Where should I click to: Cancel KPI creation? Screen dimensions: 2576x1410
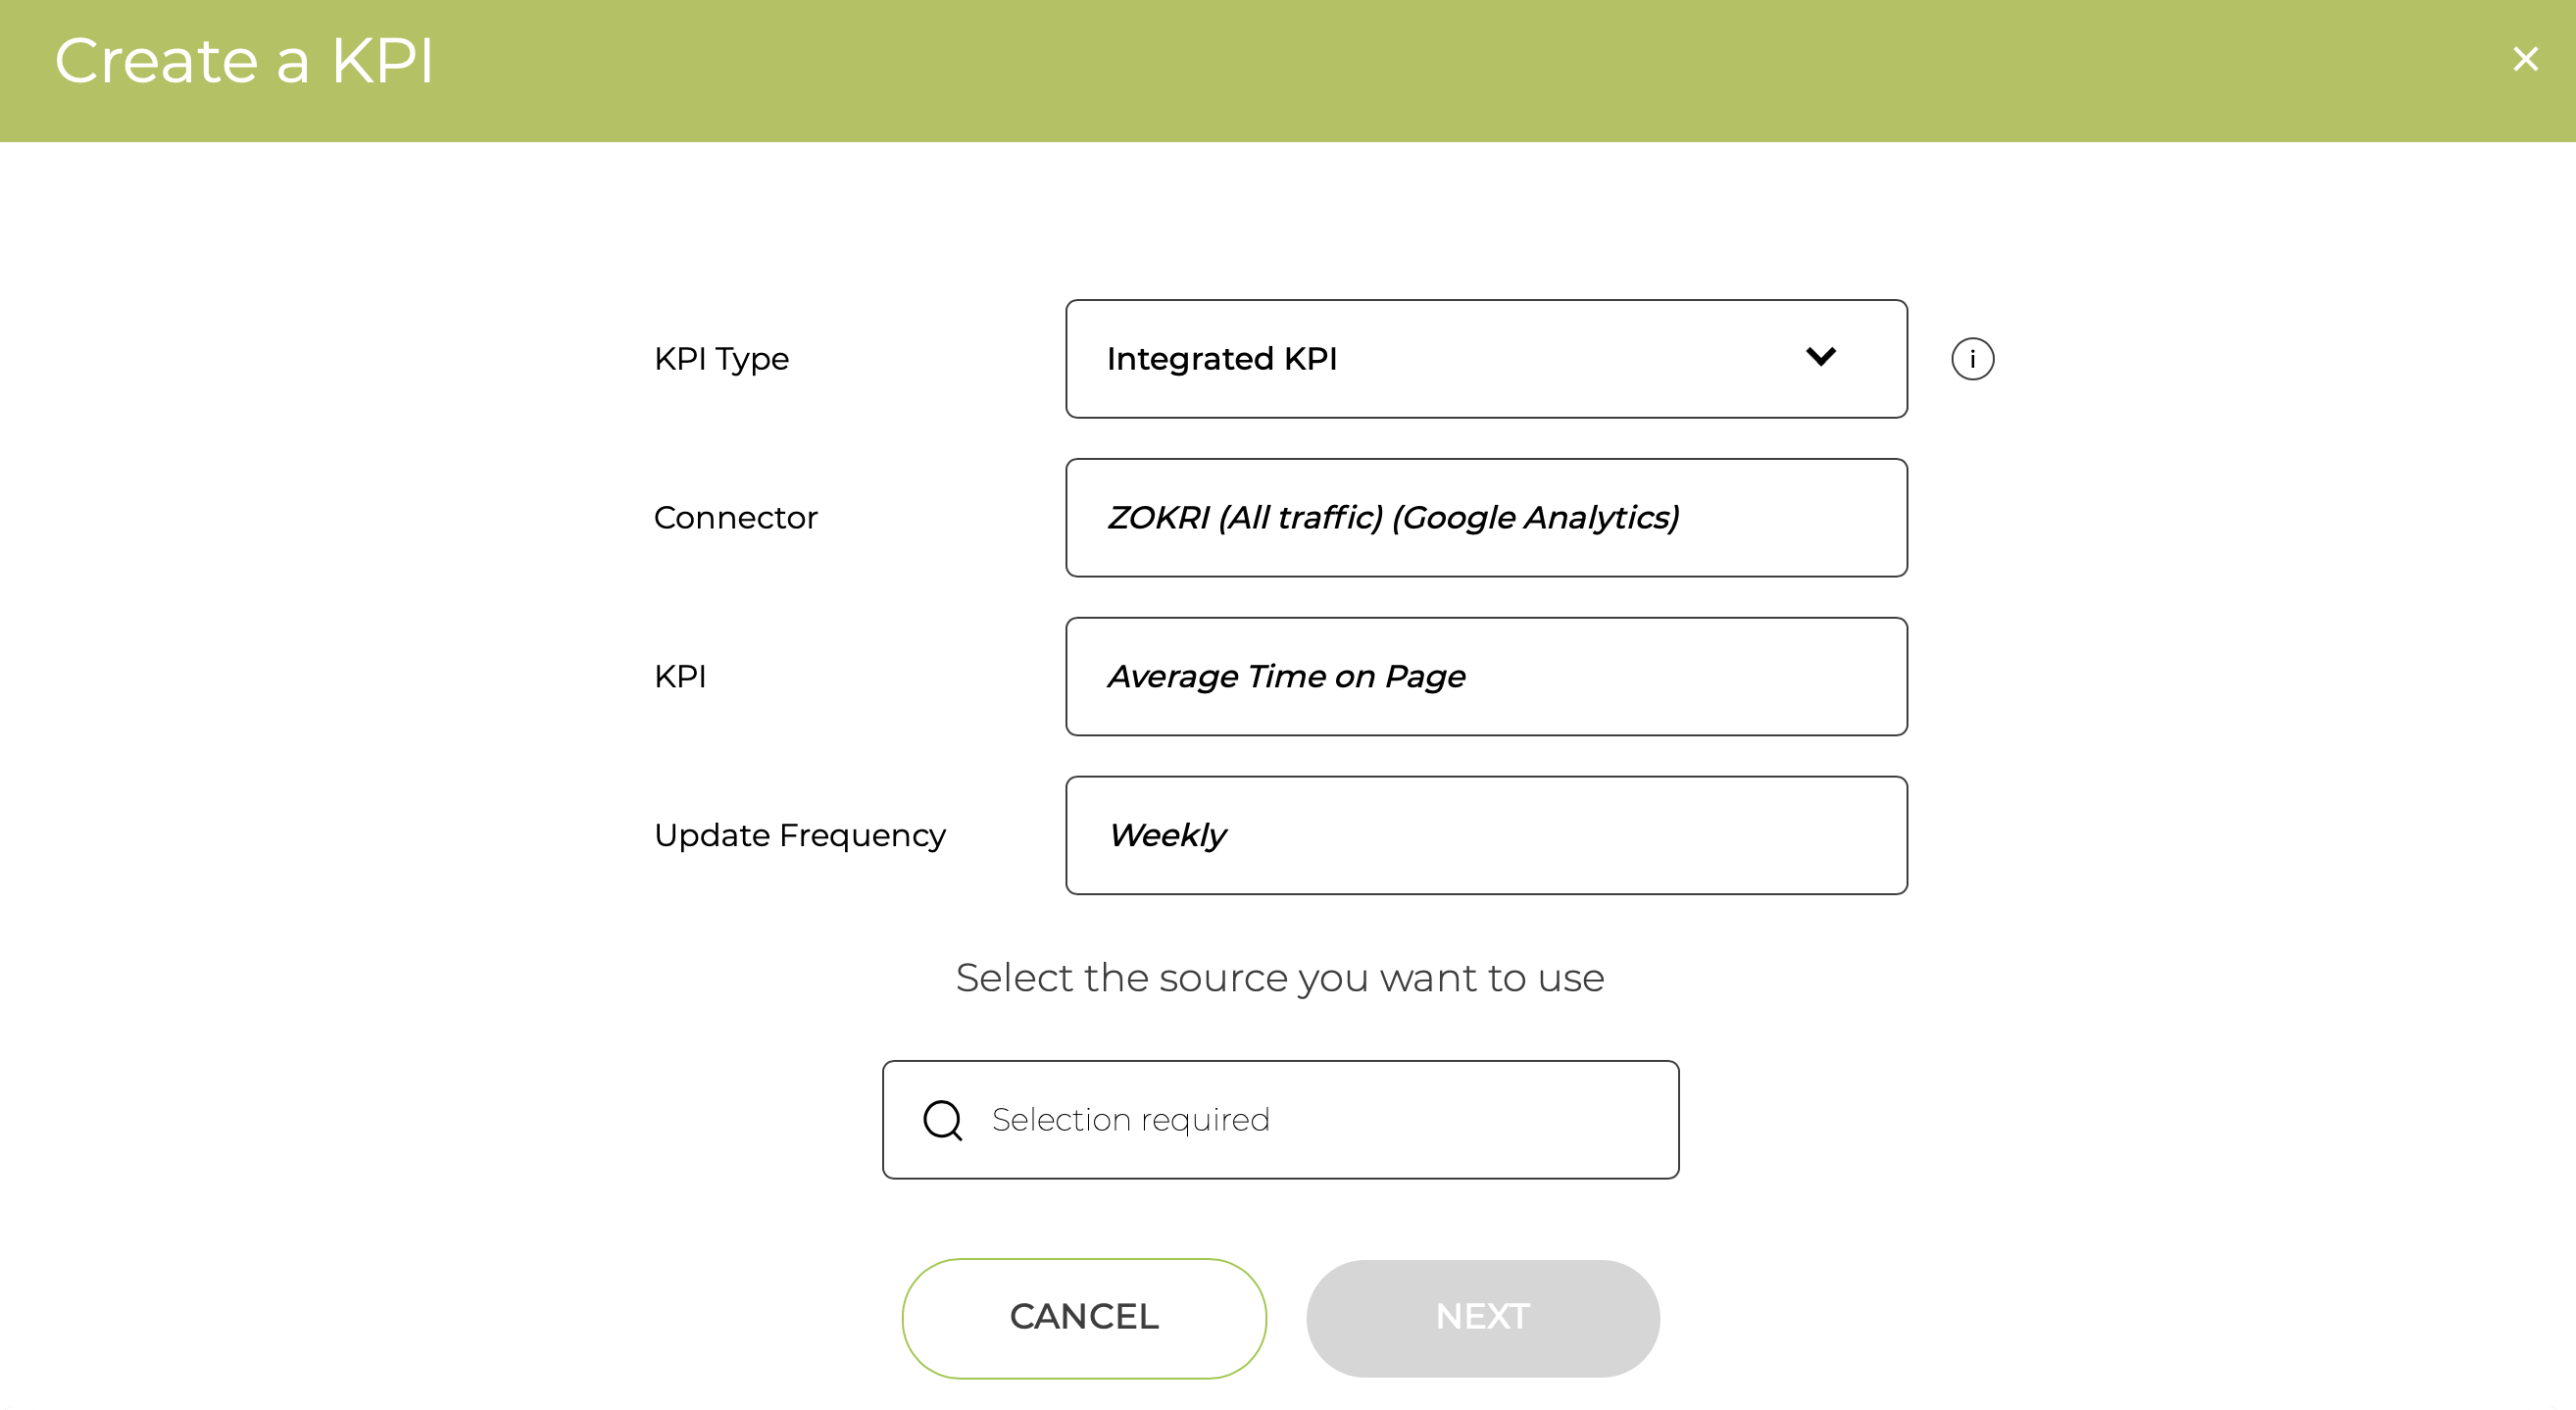click(1084, 1318)
